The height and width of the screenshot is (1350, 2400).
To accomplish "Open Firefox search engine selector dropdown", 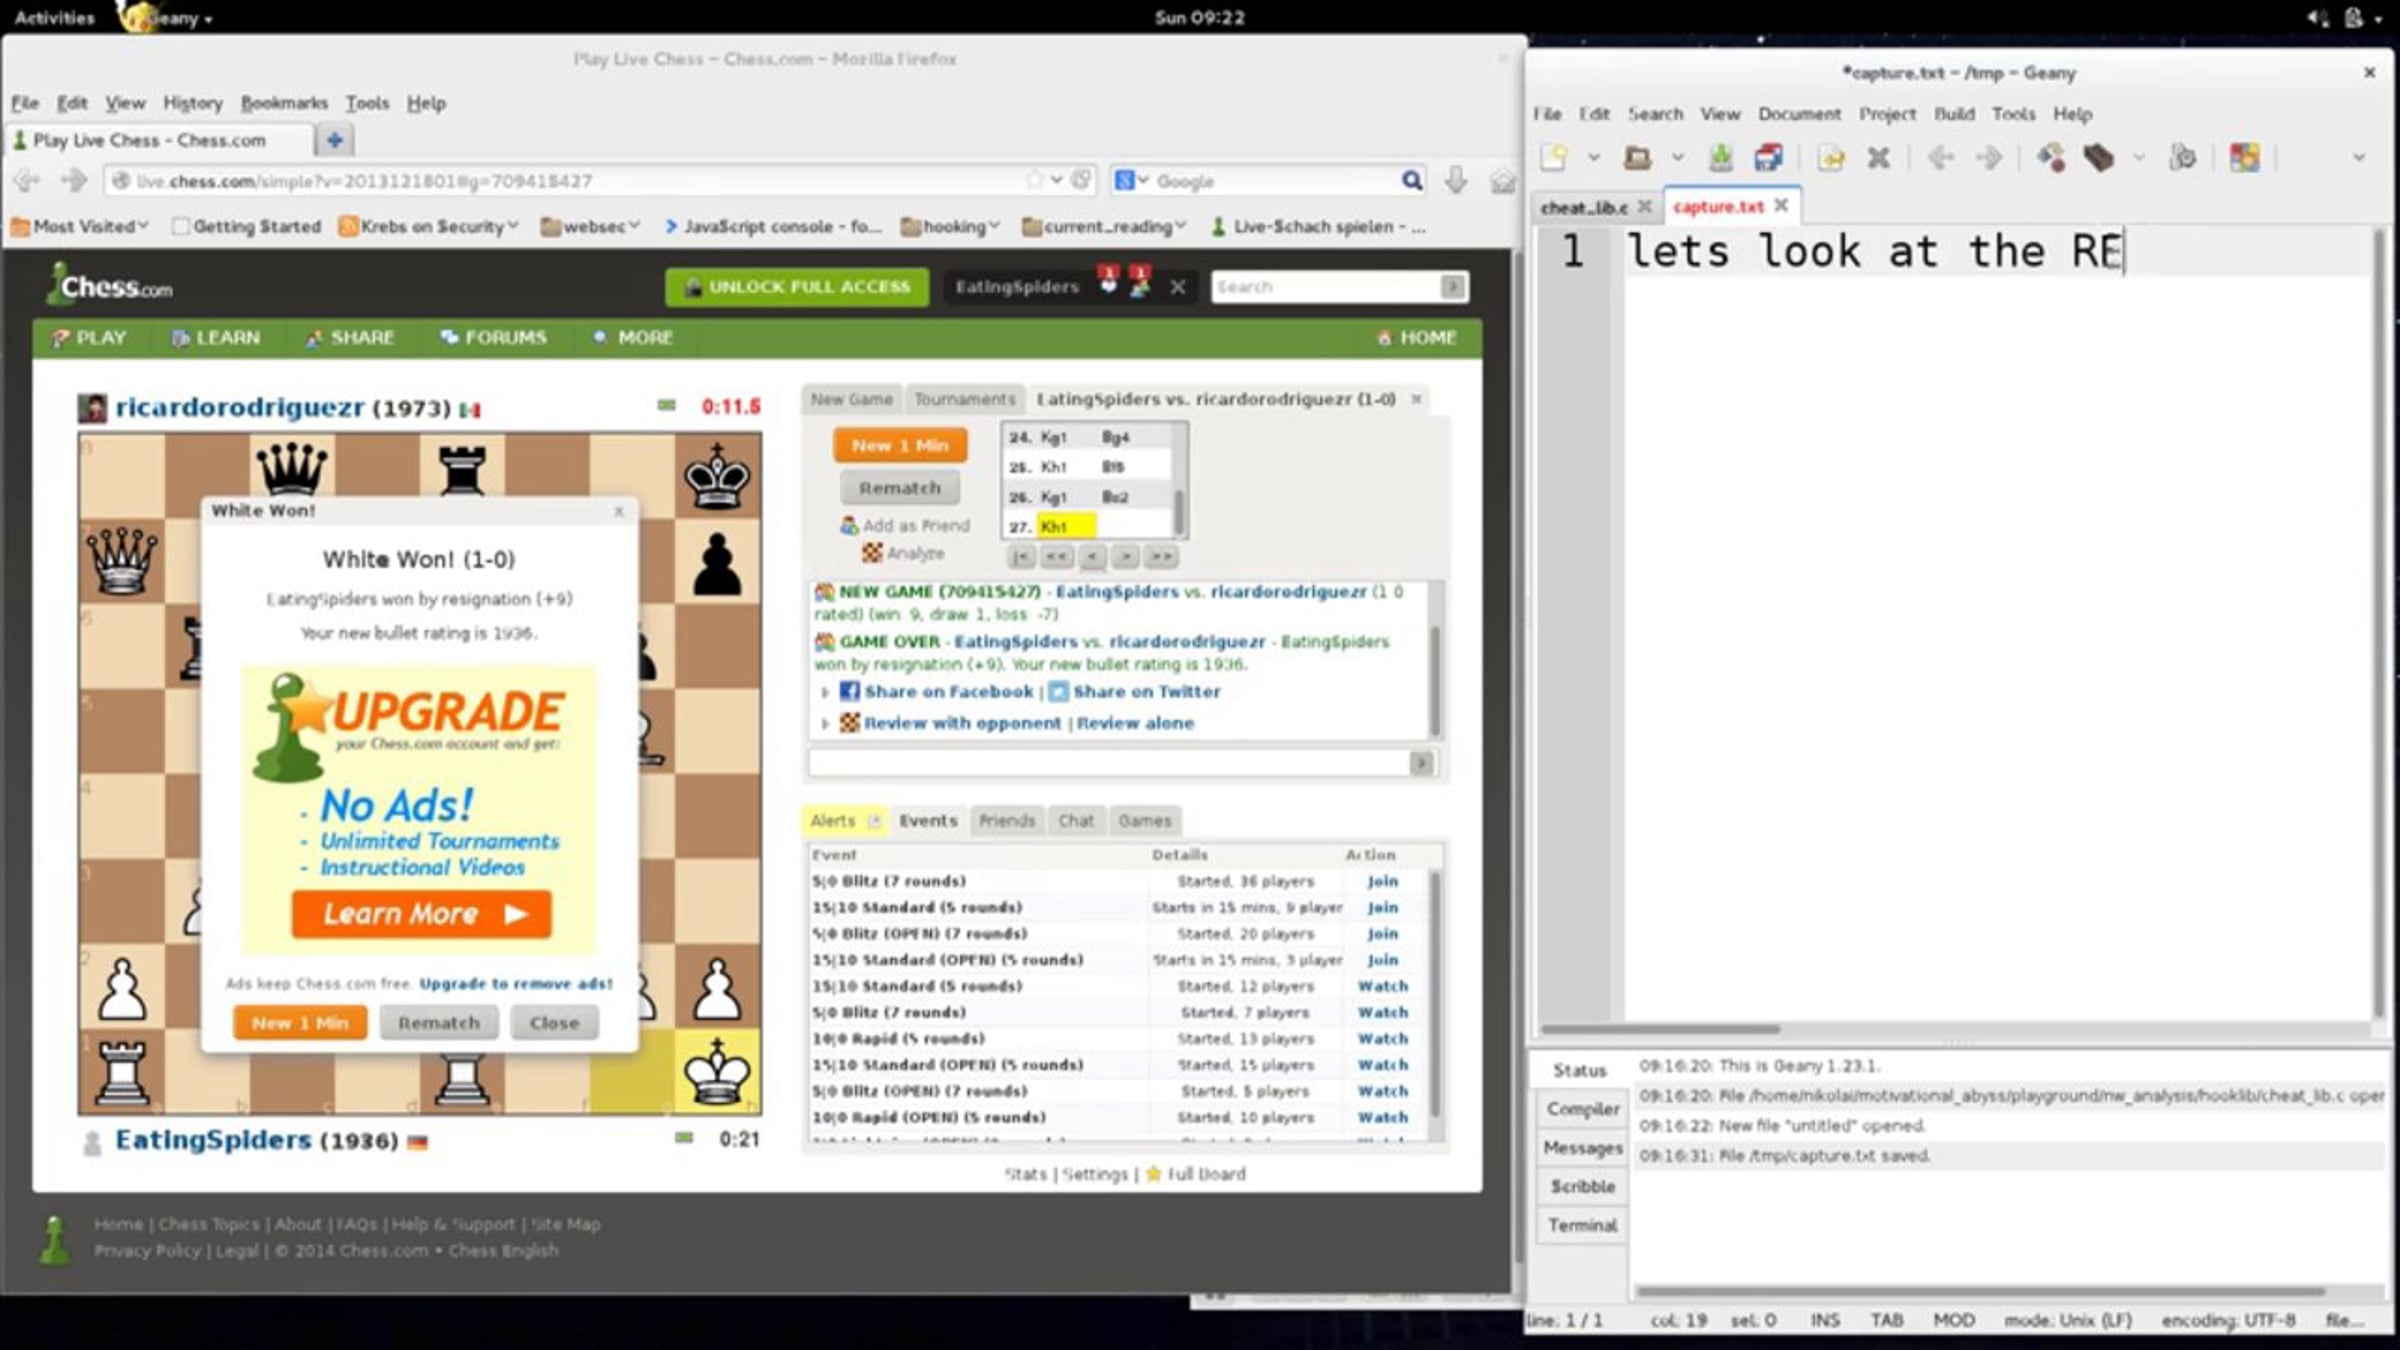I will 1131,180.
